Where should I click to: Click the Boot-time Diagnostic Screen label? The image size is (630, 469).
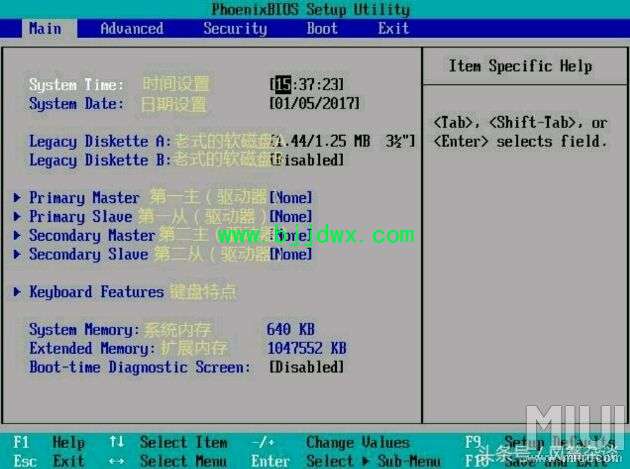140,367
